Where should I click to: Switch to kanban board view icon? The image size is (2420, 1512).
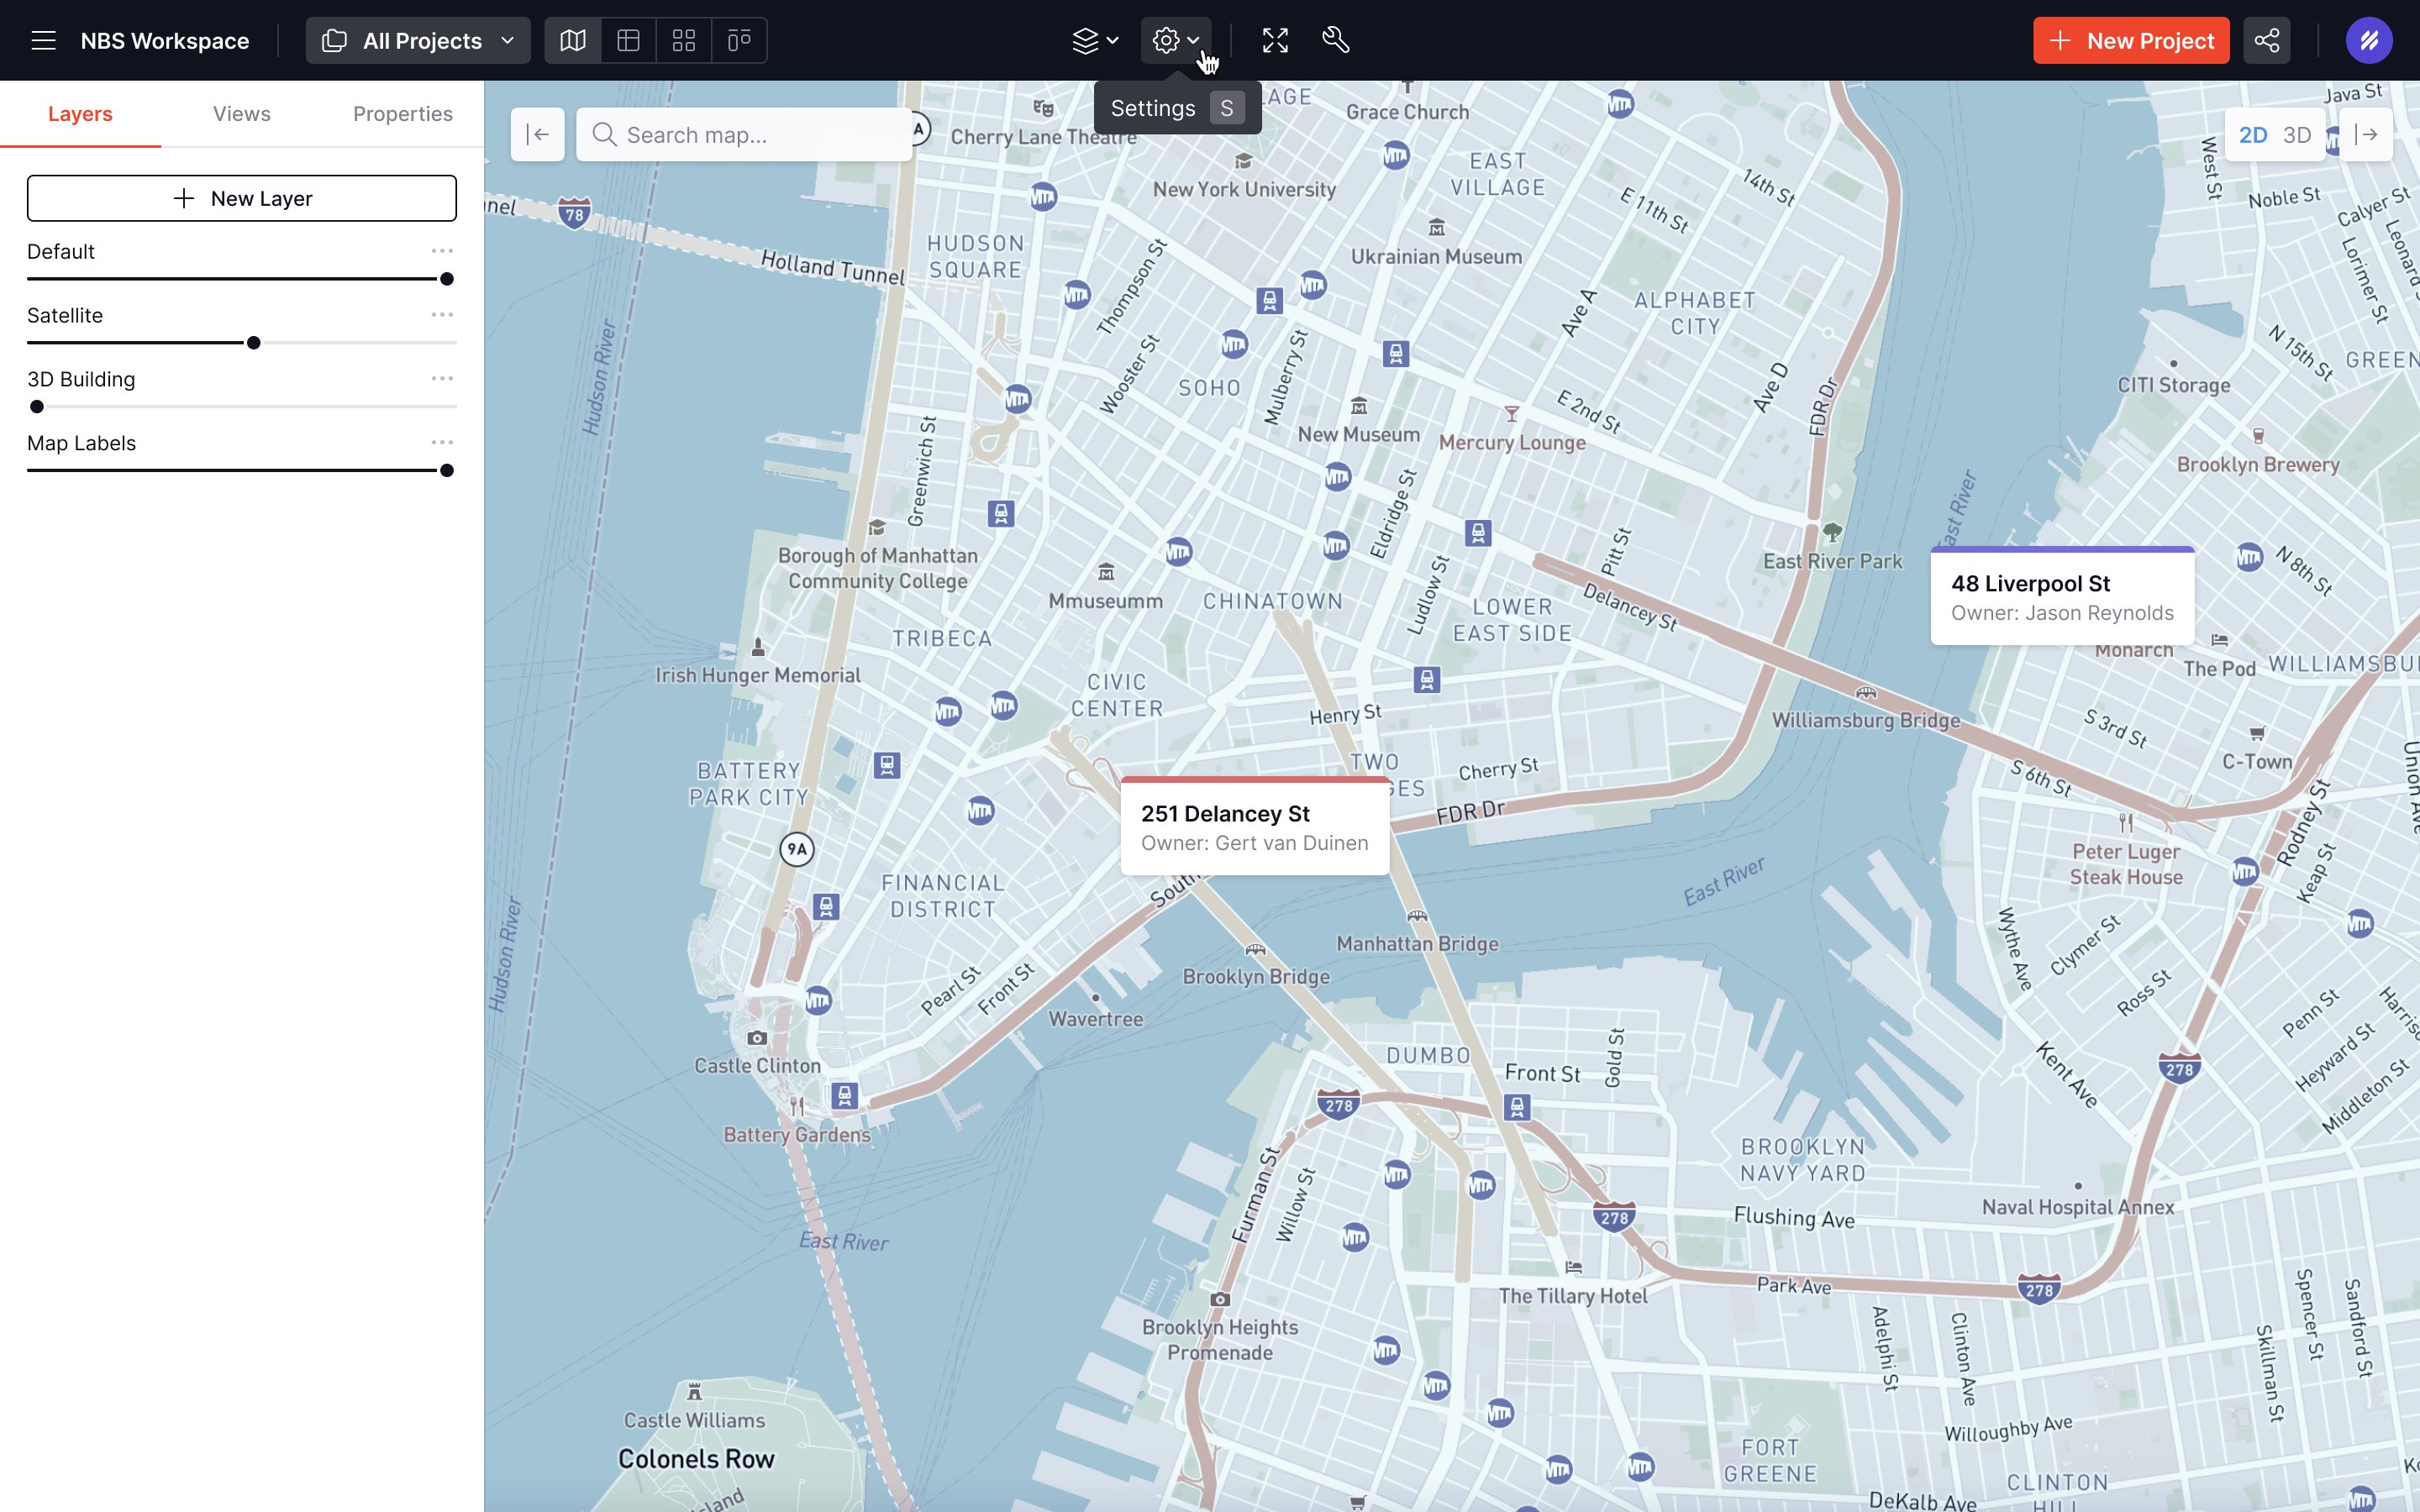(739, 40)
